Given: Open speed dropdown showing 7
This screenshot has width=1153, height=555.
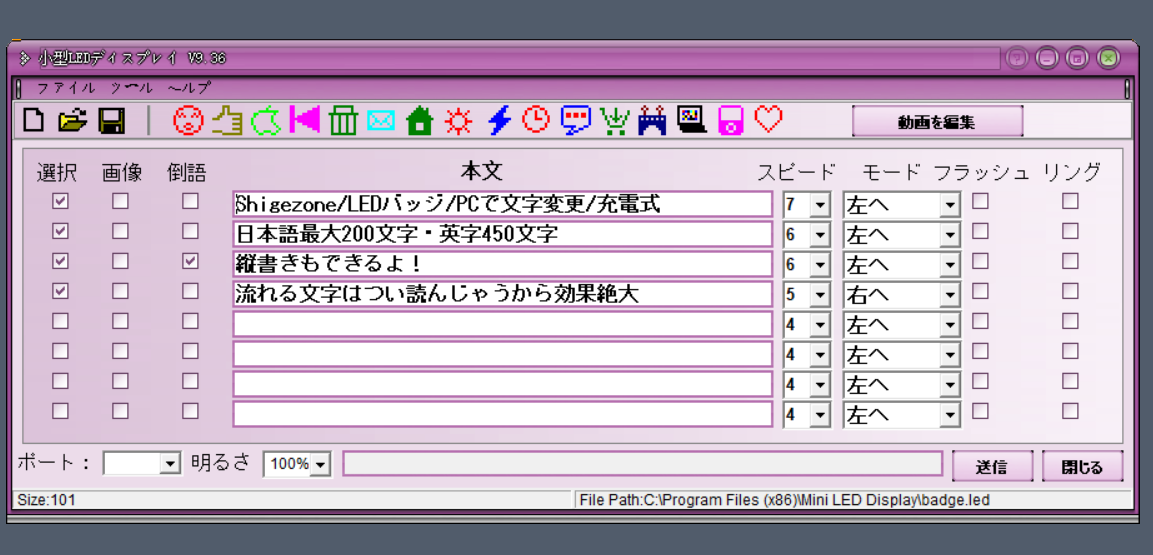Looking at the screenshot, I should [819, 204].
